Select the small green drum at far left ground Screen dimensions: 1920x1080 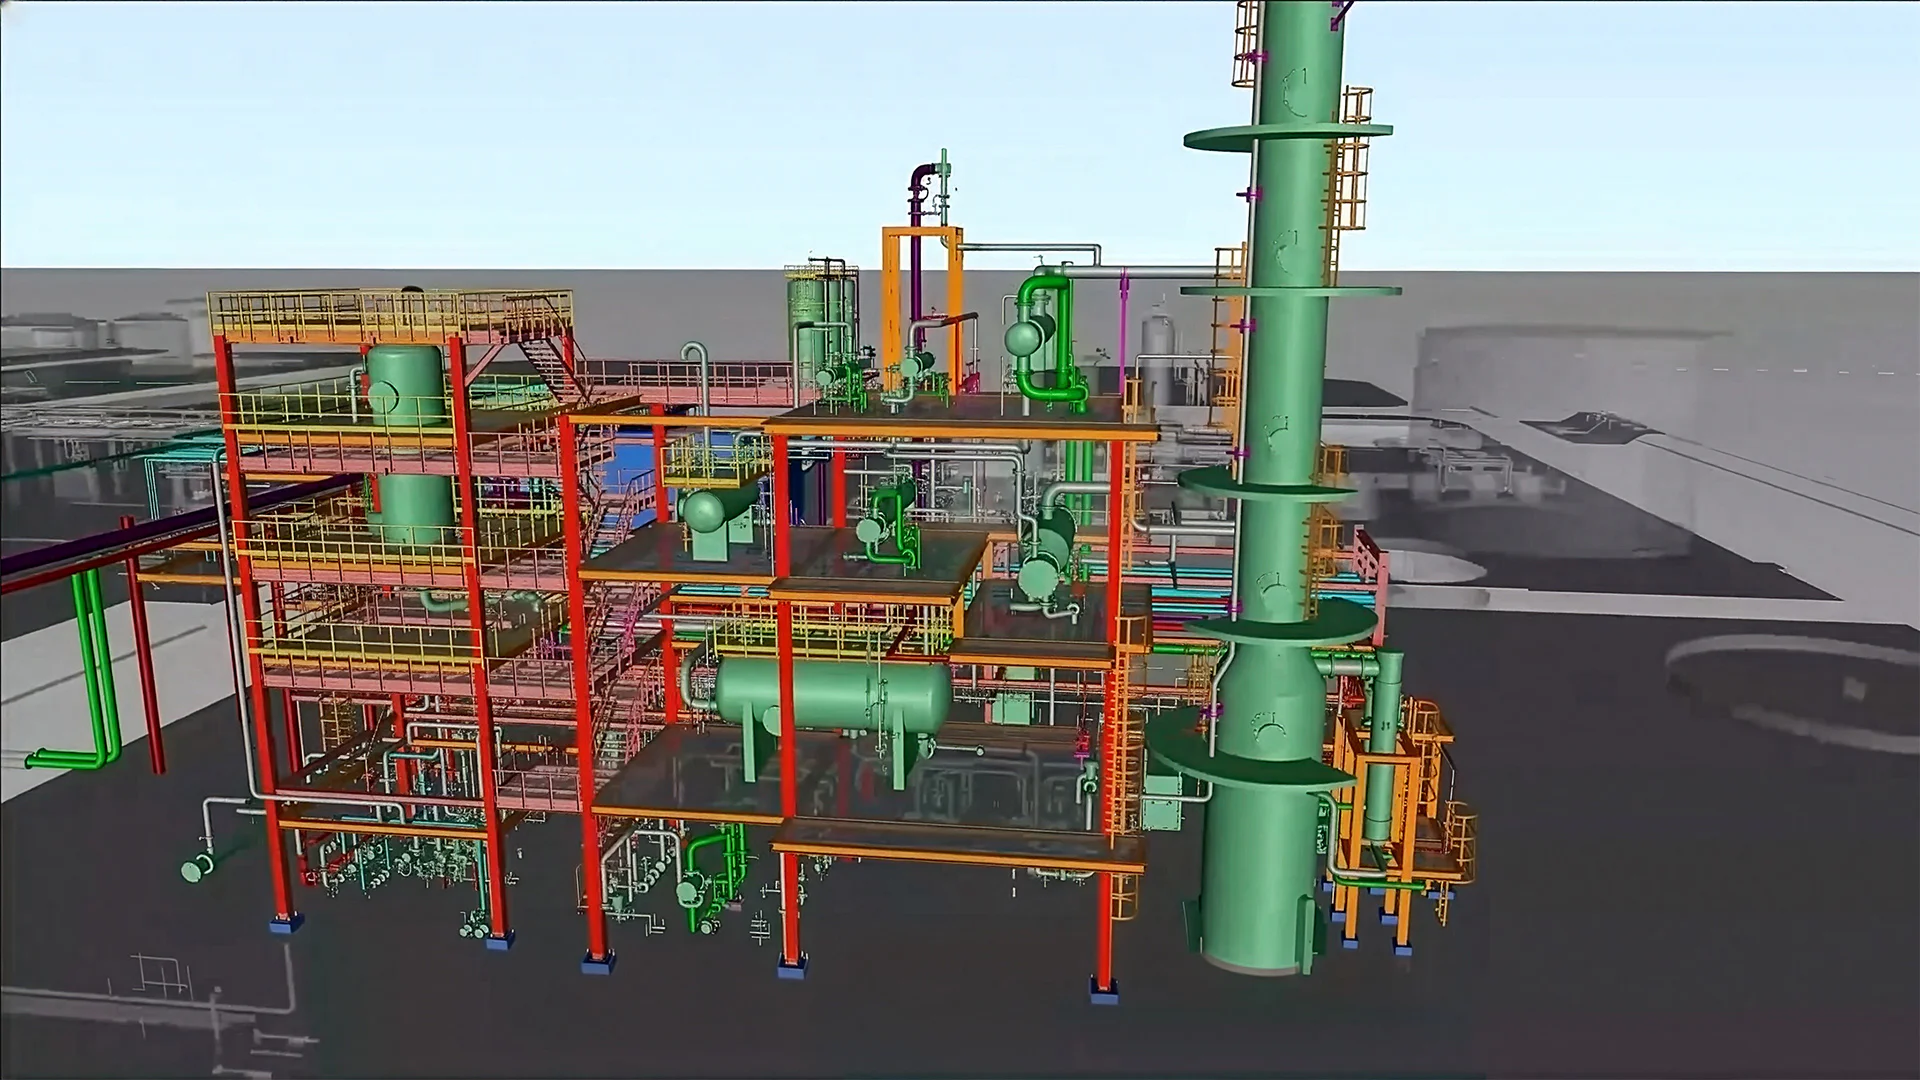pos(195,868)
